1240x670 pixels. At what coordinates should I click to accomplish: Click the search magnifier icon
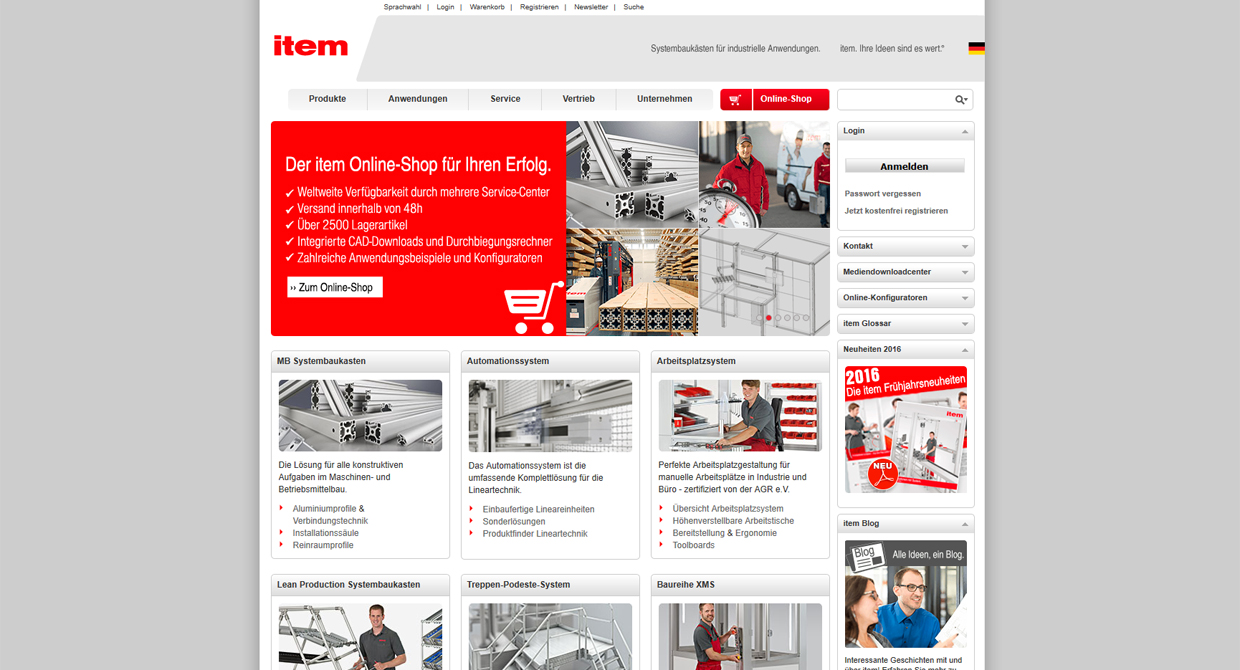click(x=961, y=100)
